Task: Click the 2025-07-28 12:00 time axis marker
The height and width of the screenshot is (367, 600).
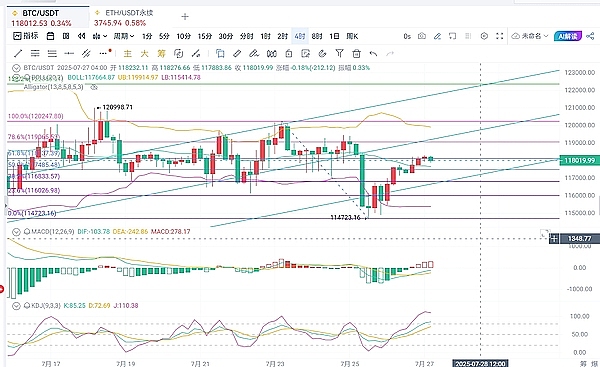Action: pyautogui.click(x=480, y=363)
